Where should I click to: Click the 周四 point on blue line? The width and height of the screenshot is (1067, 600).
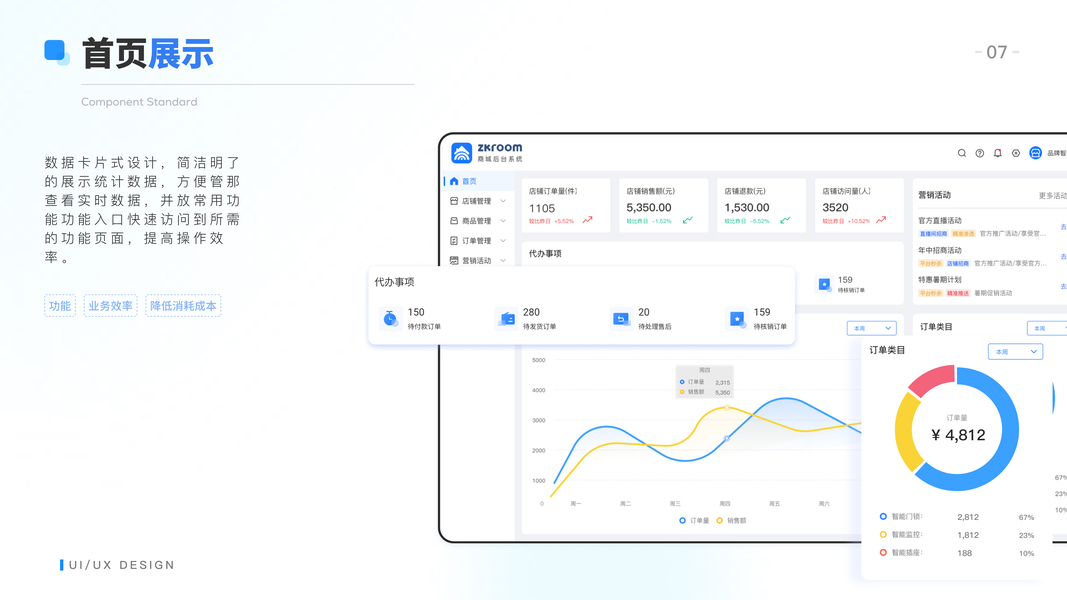point(727,438)
